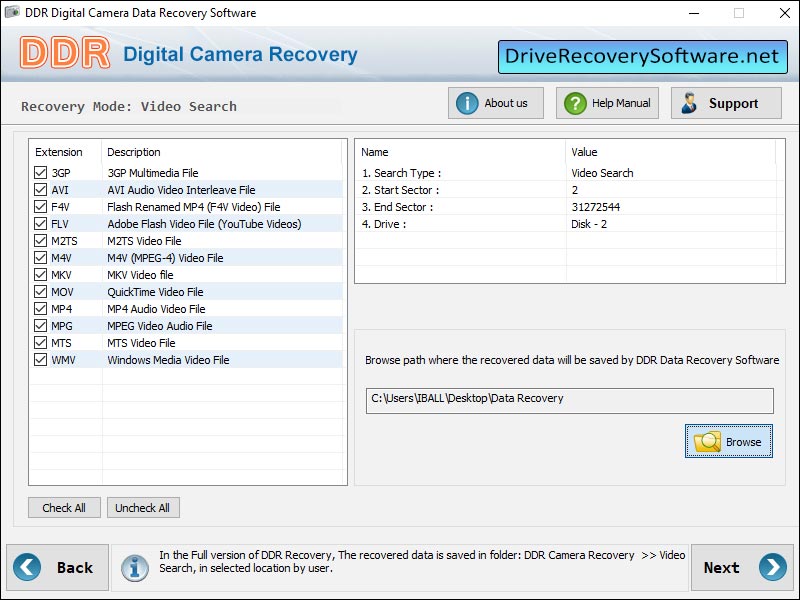Uncheck the 3GP extension checkbox
This screenshot has width=800, height=600.
(40, 172)
